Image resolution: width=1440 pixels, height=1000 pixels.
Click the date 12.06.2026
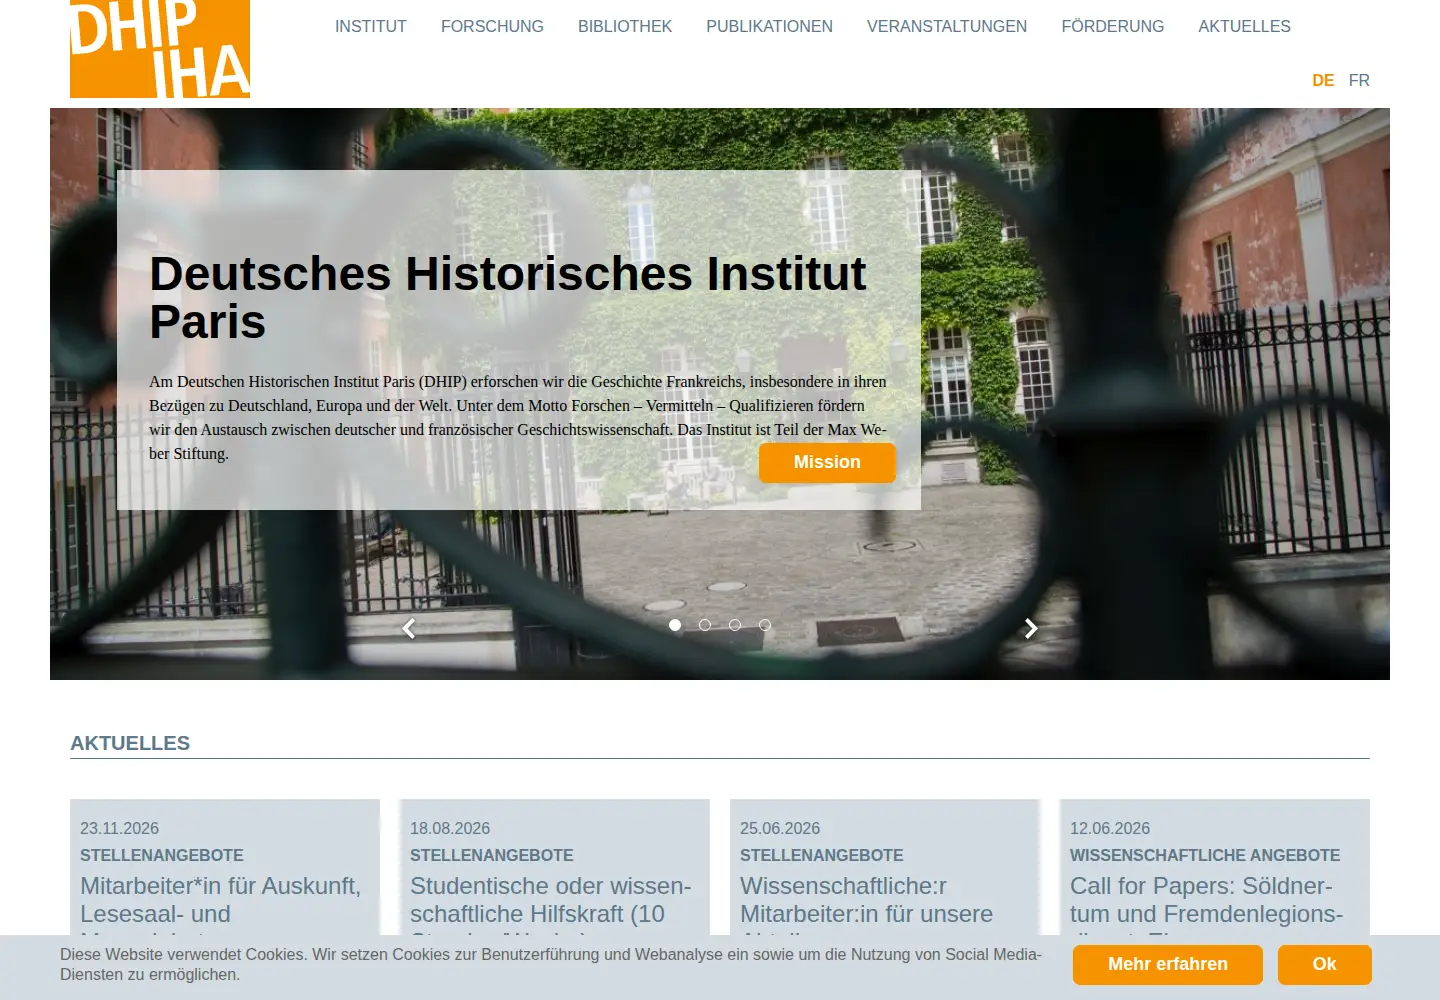click(1110, 828)
